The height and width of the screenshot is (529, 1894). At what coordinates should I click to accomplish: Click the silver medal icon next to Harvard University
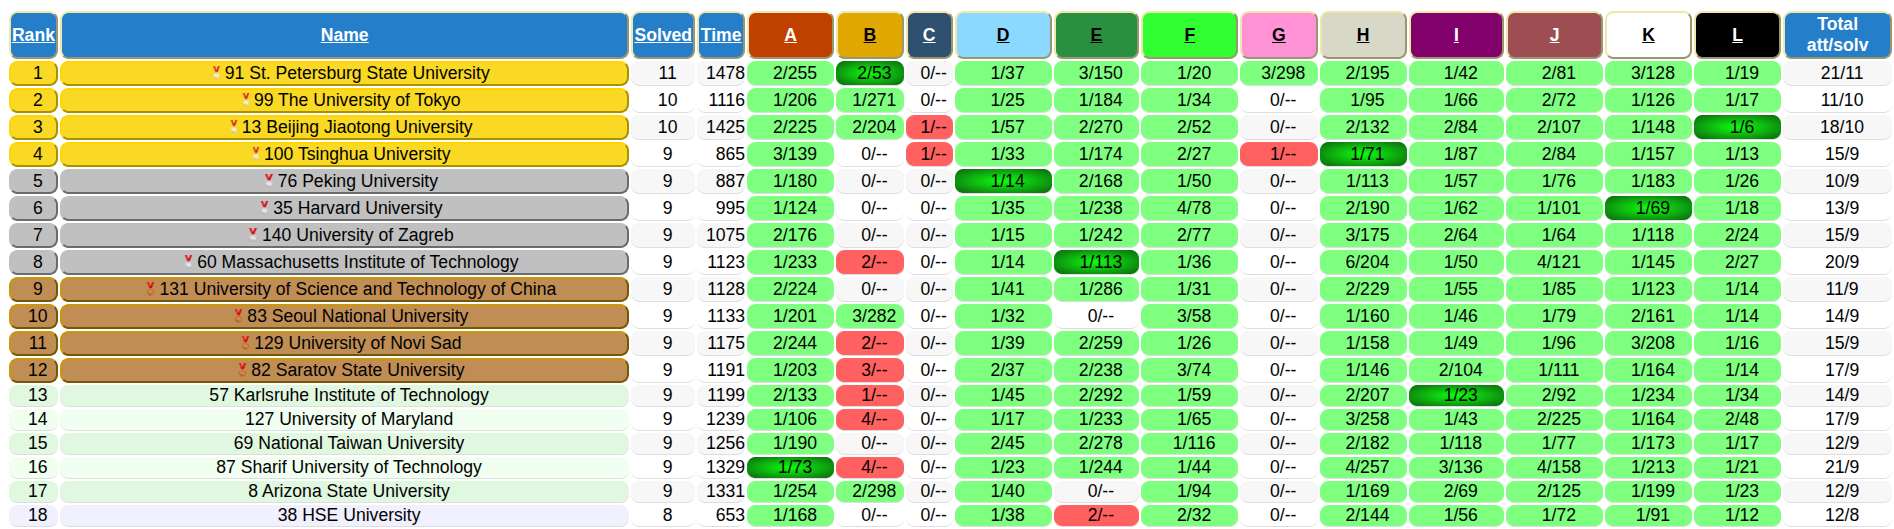tap(264, 207)
